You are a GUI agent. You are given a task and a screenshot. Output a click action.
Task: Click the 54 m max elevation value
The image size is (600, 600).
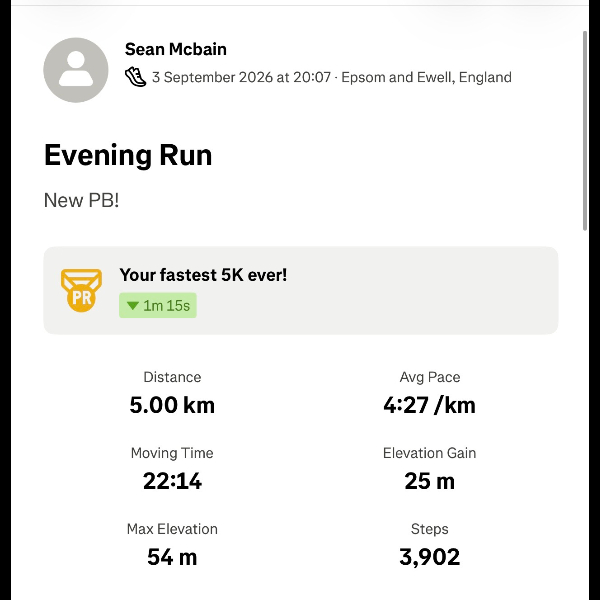pos(172,557)
